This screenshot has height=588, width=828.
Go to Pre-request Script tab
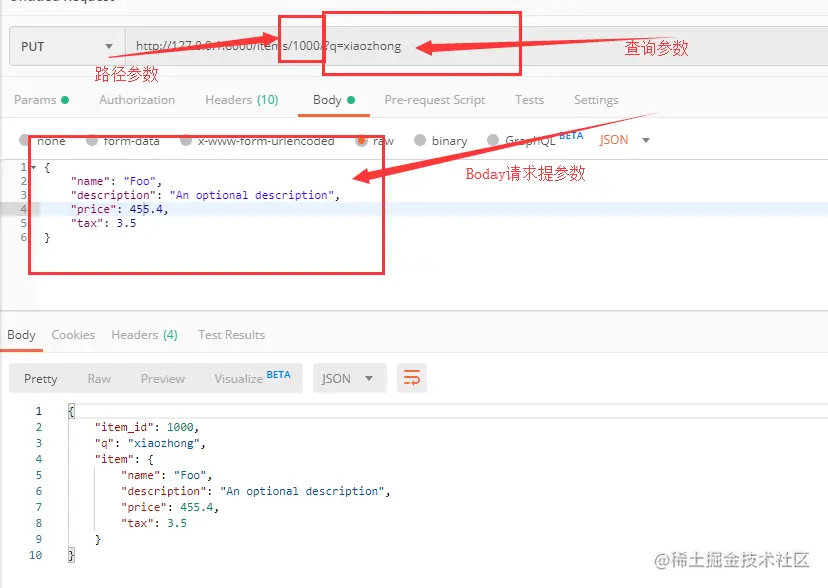coord(435,100)
